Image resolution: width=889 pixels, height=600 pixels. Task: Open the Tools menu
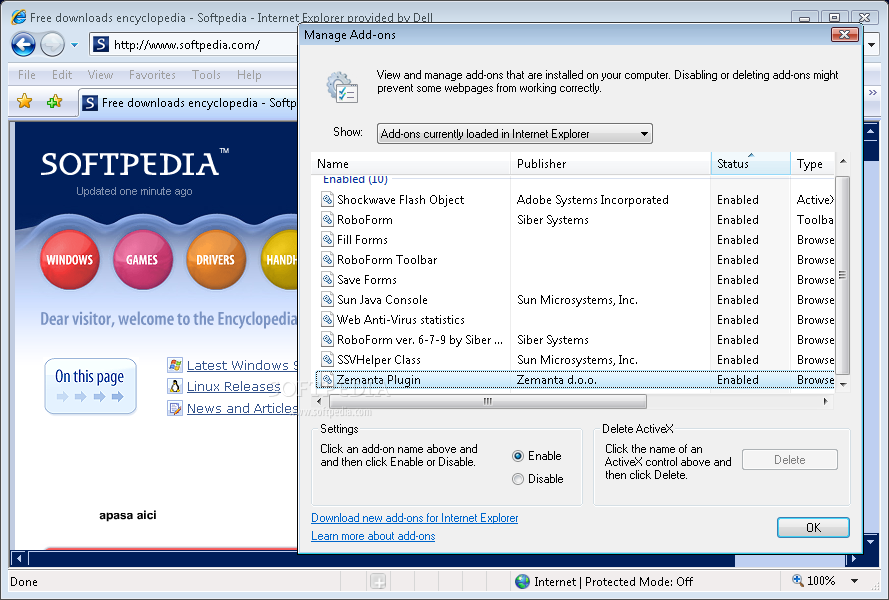click(206, 75)
